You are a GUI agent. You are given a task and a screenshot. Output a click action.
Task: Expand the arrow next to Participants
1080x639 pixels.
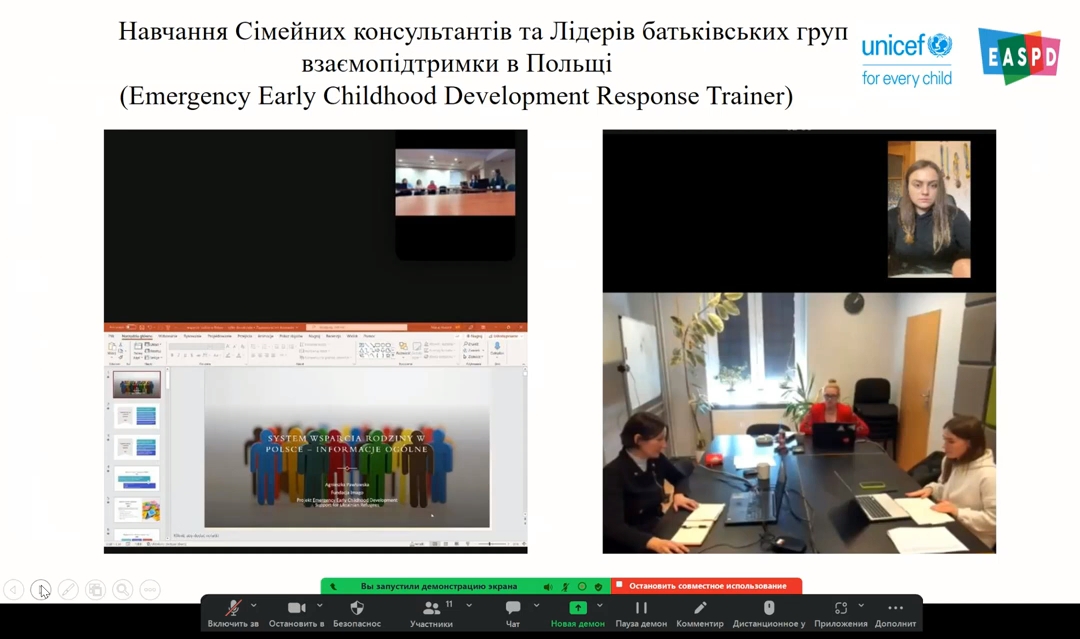[x=469, y=605]
